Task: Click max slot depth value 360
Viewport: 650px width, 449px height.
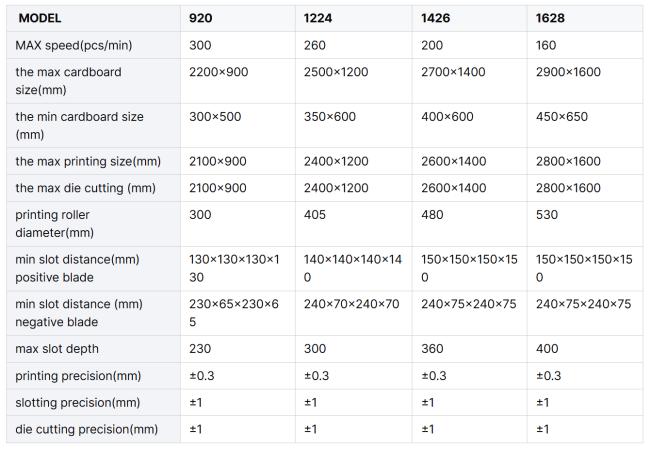Action: tap(432, 349)
